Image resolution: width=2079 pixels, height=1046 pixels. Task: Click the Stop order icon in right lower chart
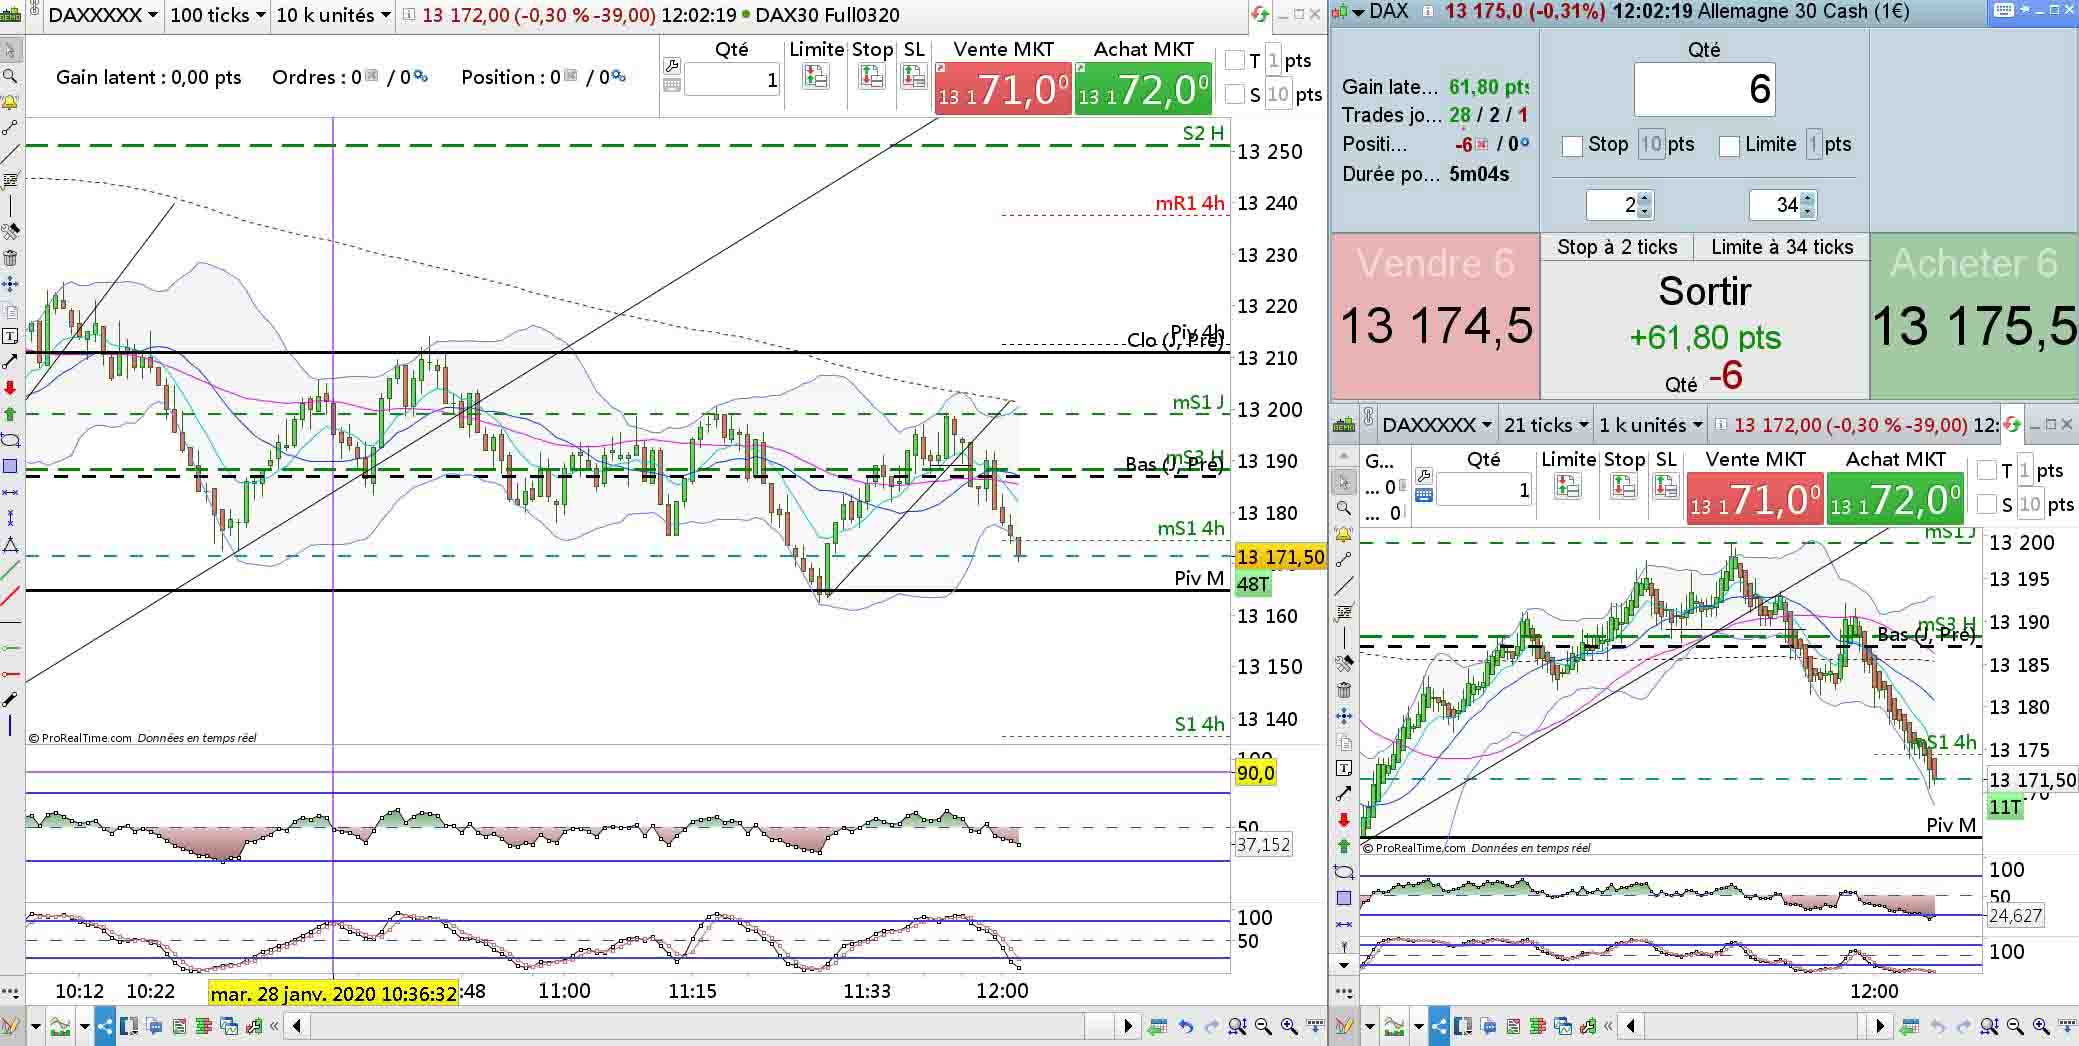coord(1623,486)
